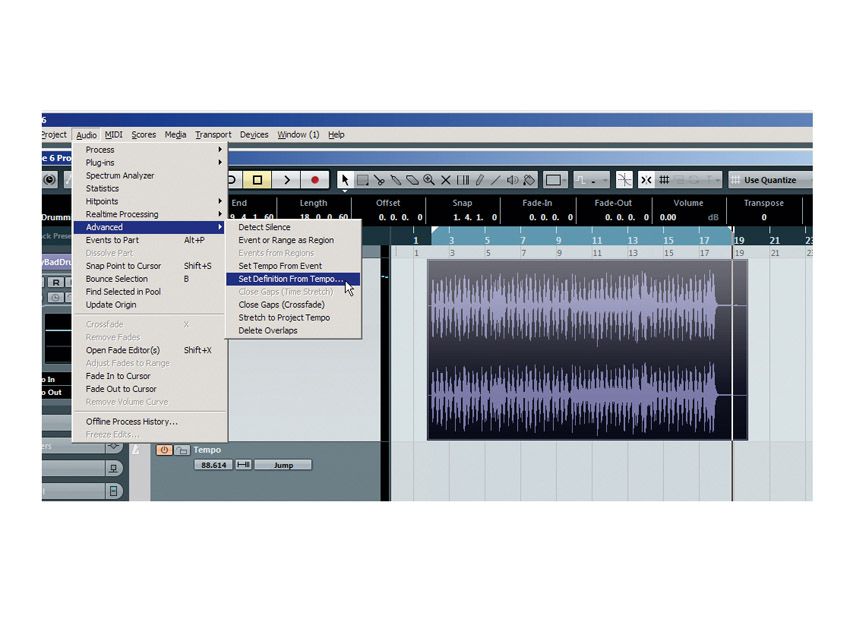850x638 pixels.
Task: Select the Eraser tool
Action: click(x=411, y=180)
